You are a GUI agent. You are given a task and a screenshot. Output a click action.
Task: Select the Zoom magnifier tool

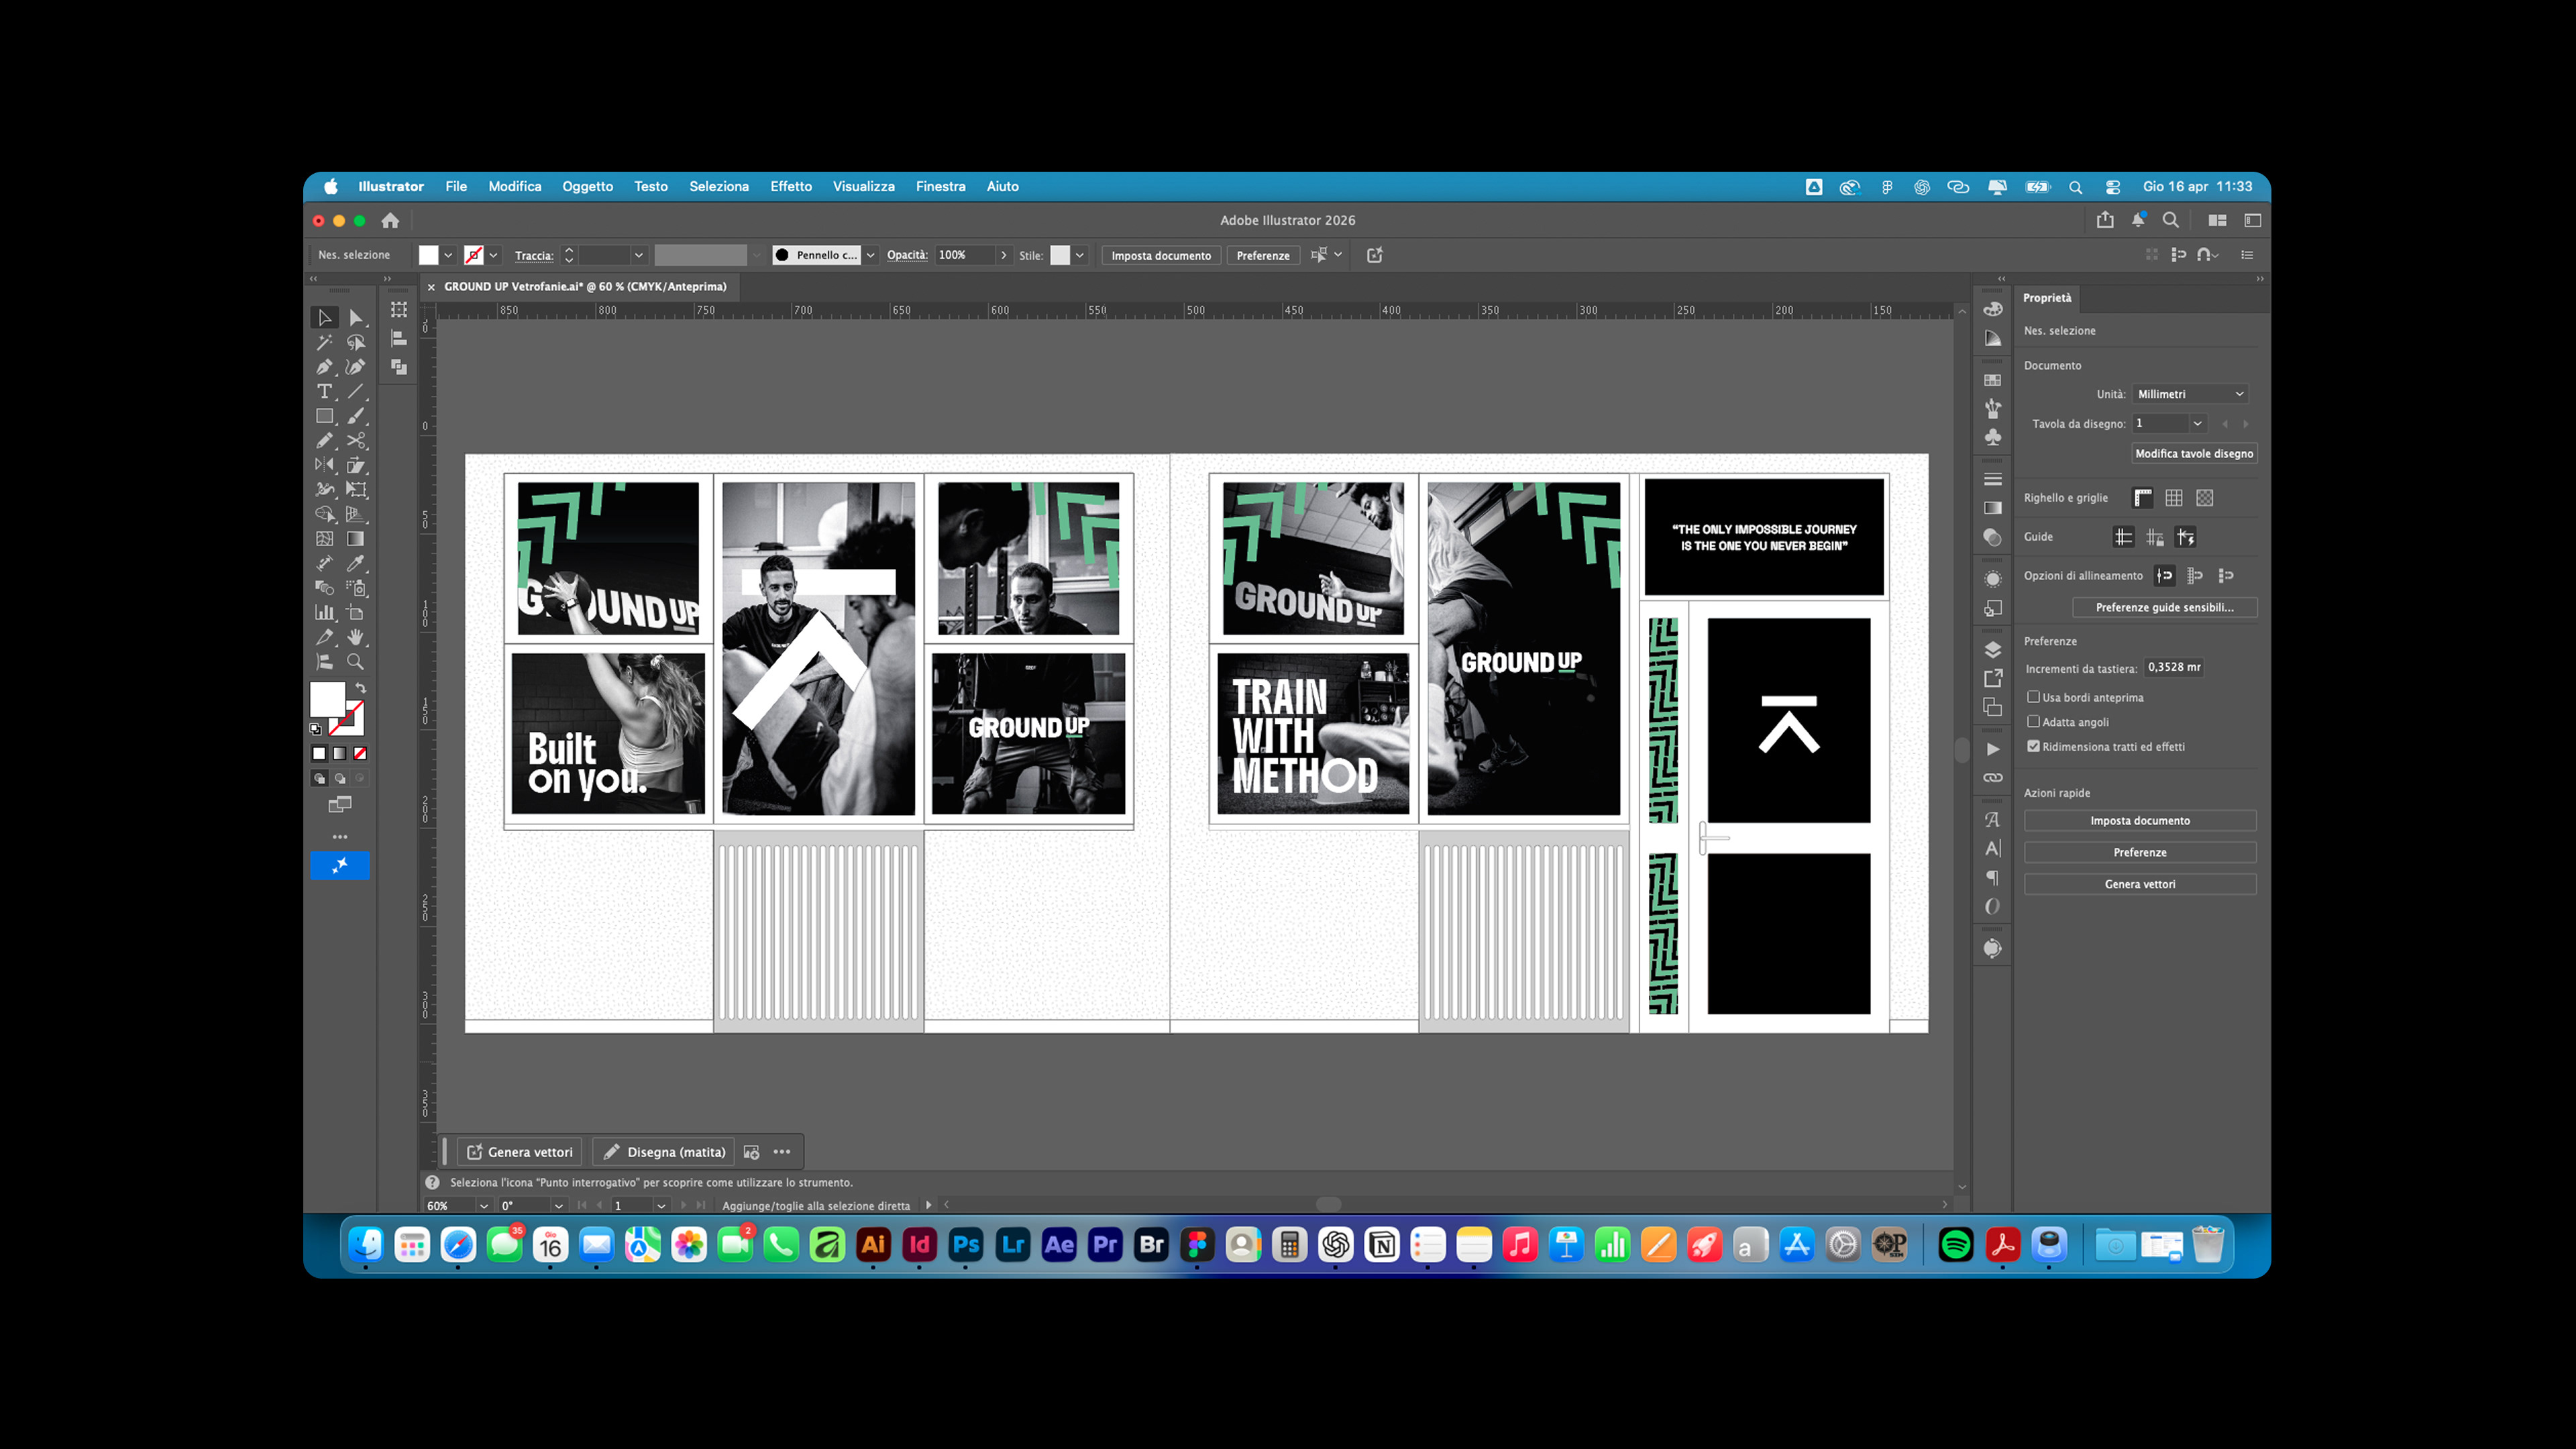[x=356, y=662]
